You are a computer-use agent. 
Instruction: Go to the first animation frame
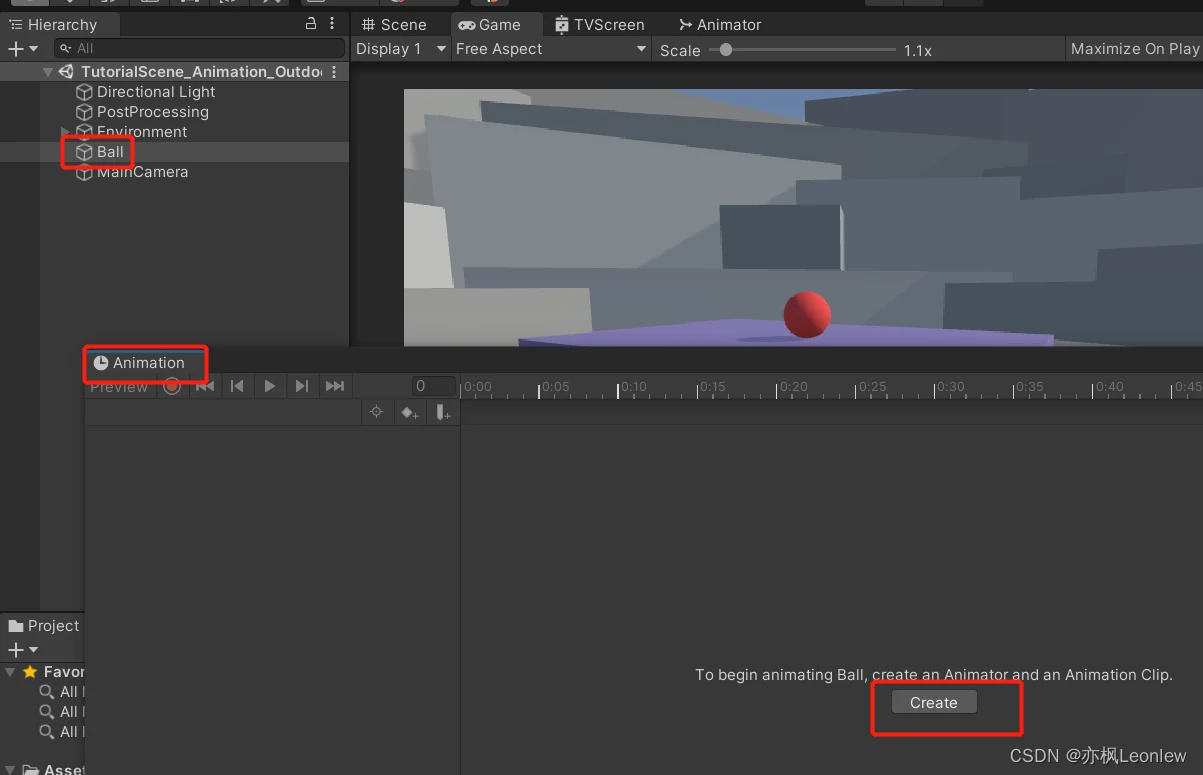[205, 386]
